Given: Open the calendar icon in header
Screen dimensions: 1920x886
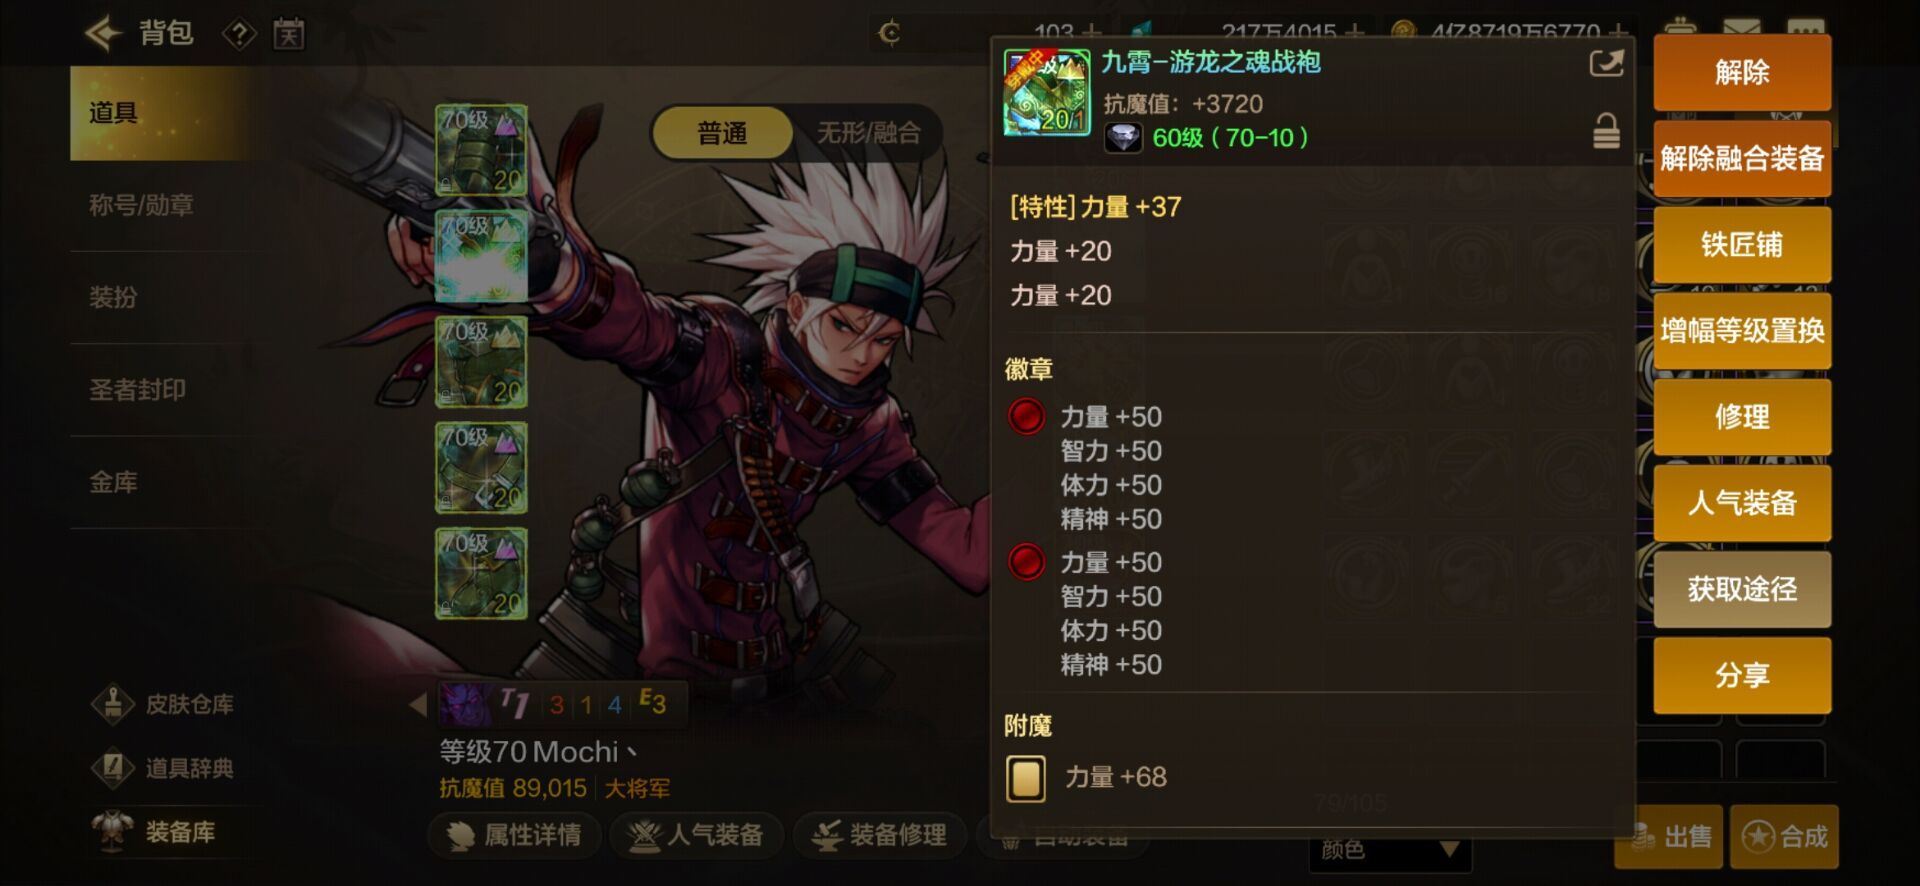Looking at the screenshot, I should tap(289, 35).
